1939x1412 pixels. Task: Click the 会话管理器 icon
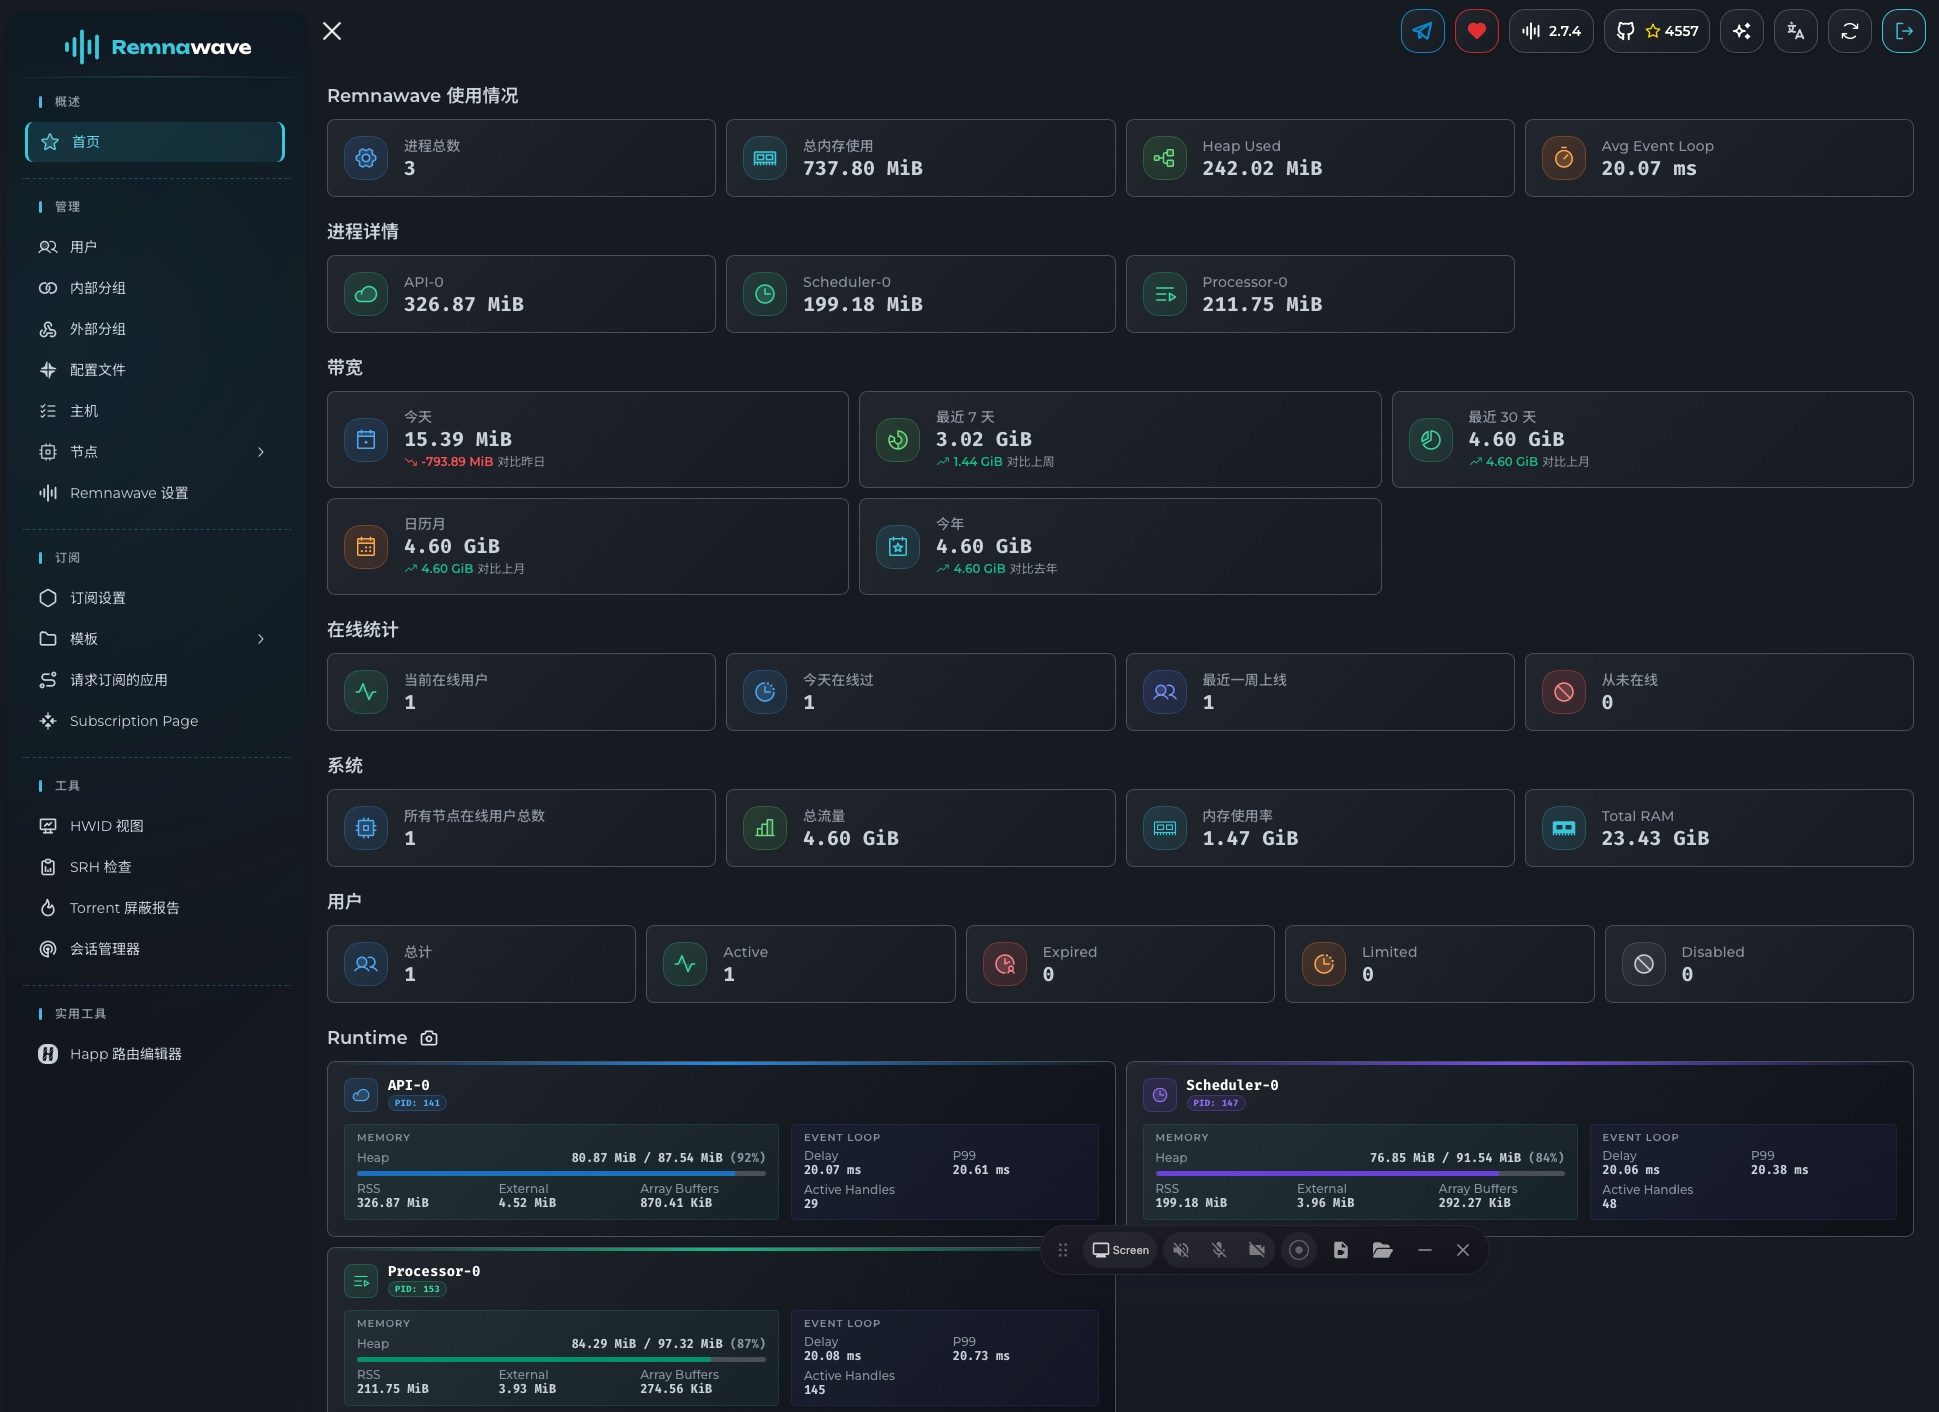pyautogui.click(x=48, y=949)
